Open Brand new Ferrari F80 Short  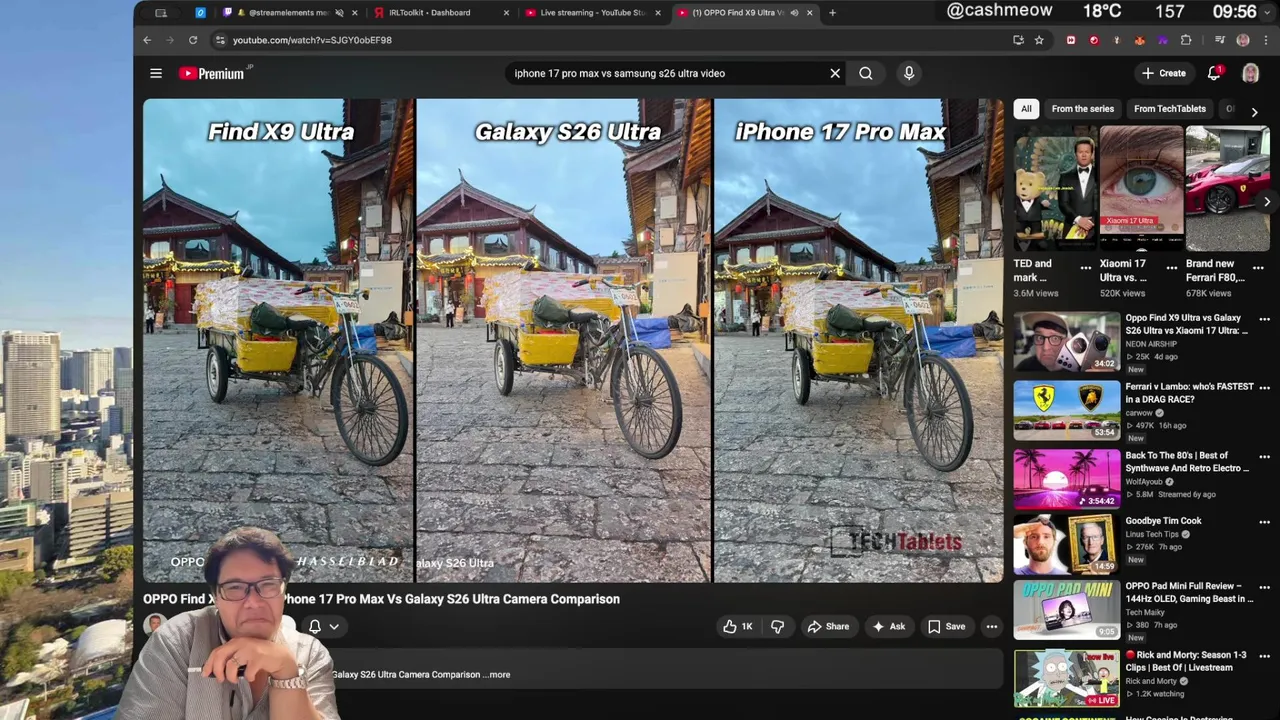1227,188
